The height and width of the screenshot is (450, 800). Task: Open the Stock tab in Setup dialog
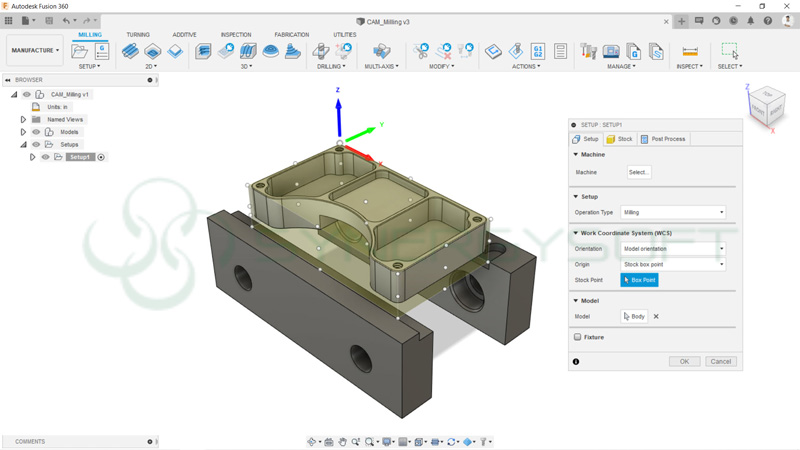coord(620,139)
